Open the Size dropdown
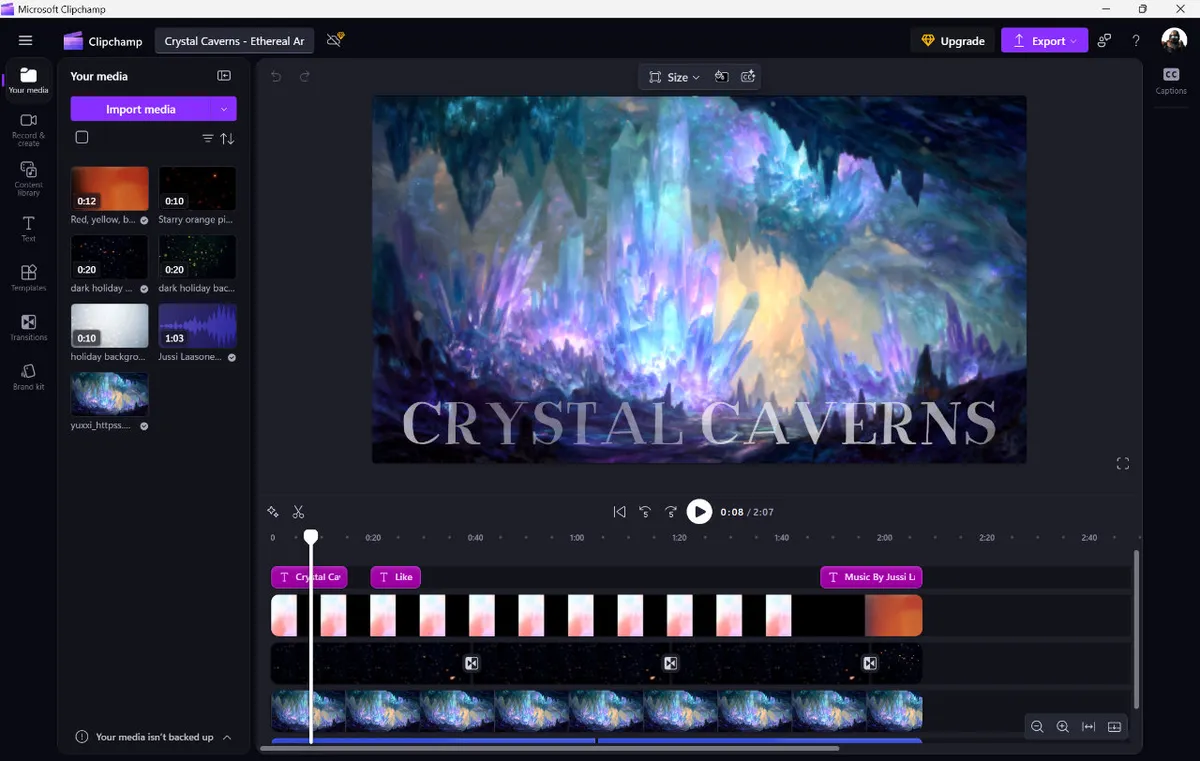Screen dimensions: 1200x761 673,76
